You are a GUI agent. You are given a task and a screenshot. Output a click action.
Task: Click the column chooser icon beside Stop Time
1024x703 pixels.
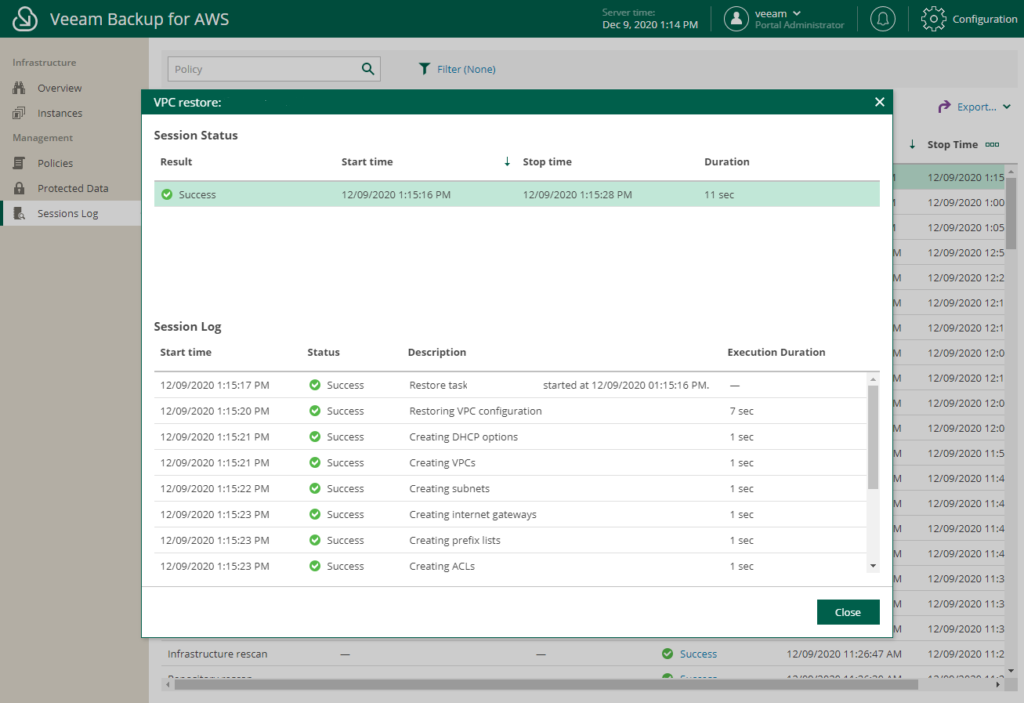coord(992,144)
